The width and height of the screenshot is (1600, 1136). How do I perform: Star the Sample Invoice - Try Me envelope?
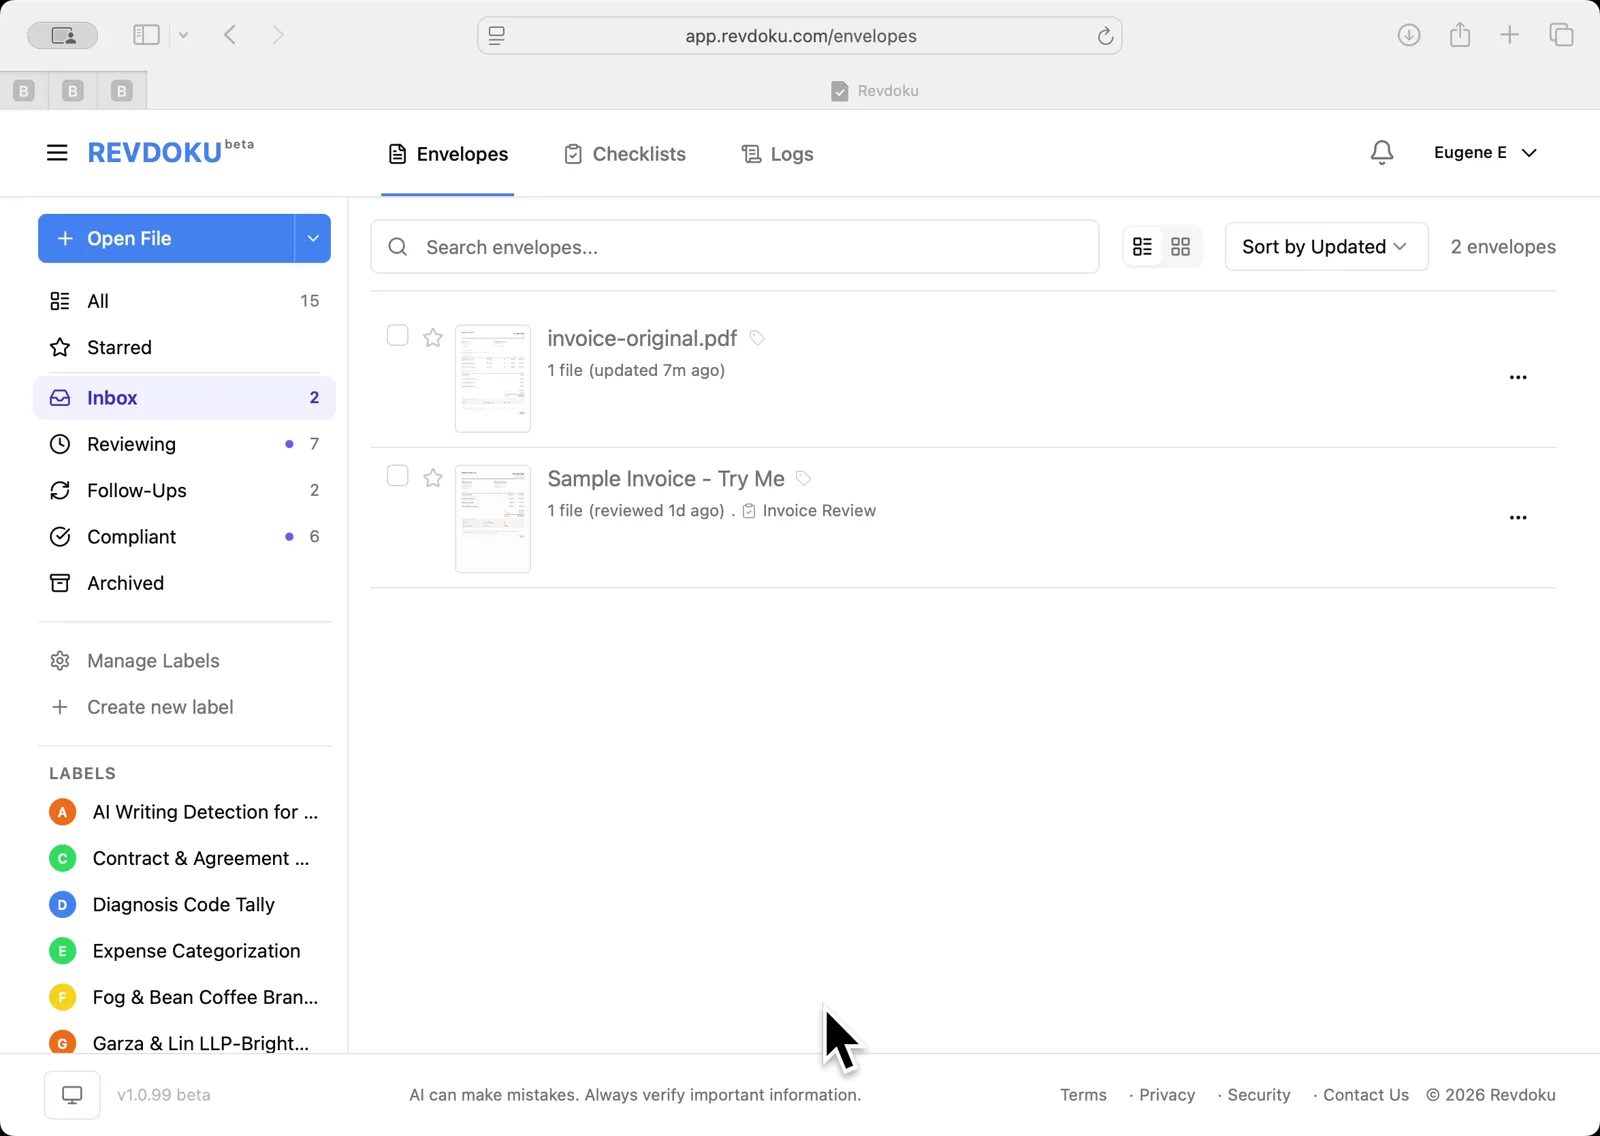432,478
